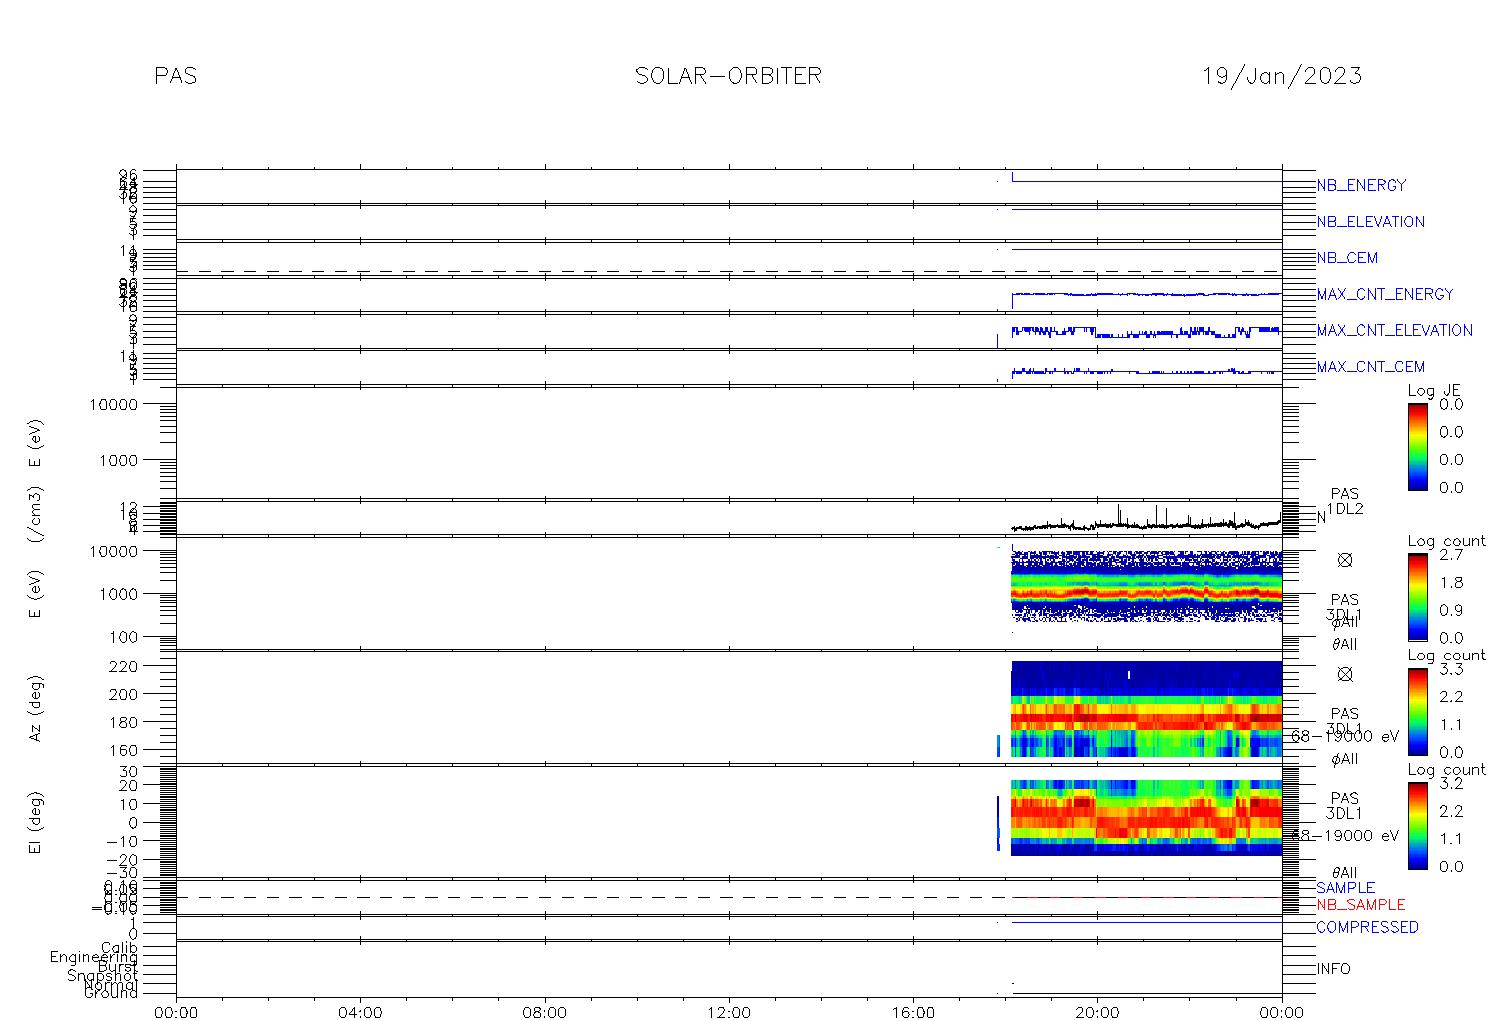Click the INFO label
1512x1020 pixels.
point(1333,969)
